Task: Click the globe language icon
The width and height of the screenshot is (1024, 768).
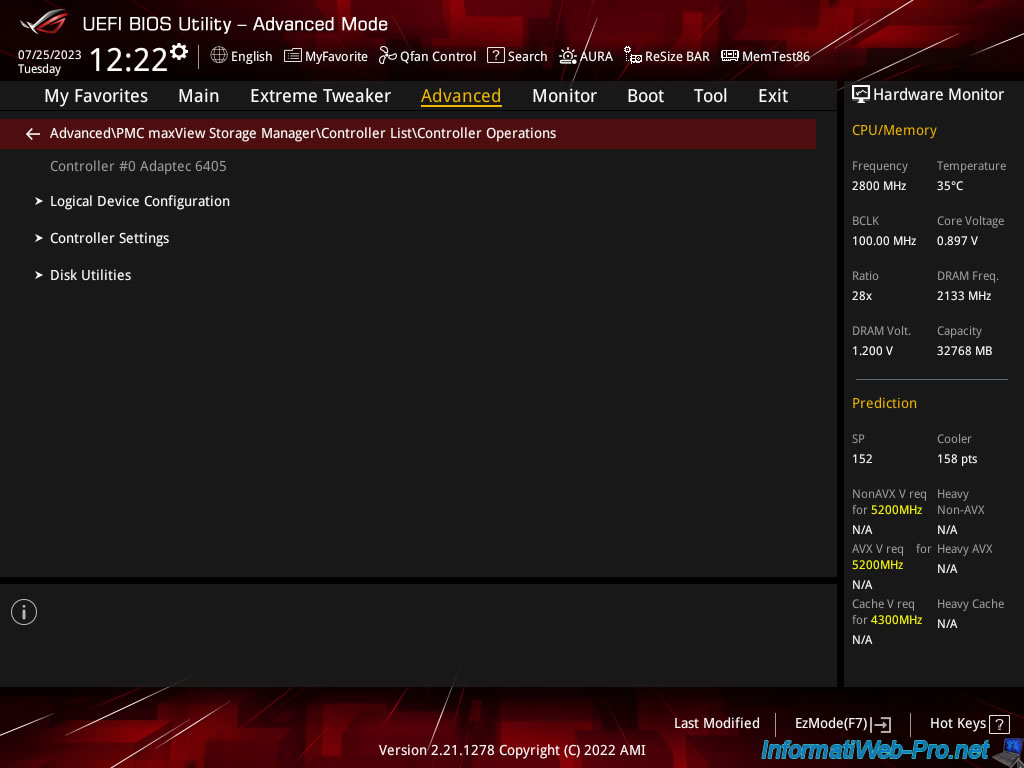Action: pos(219,56)
